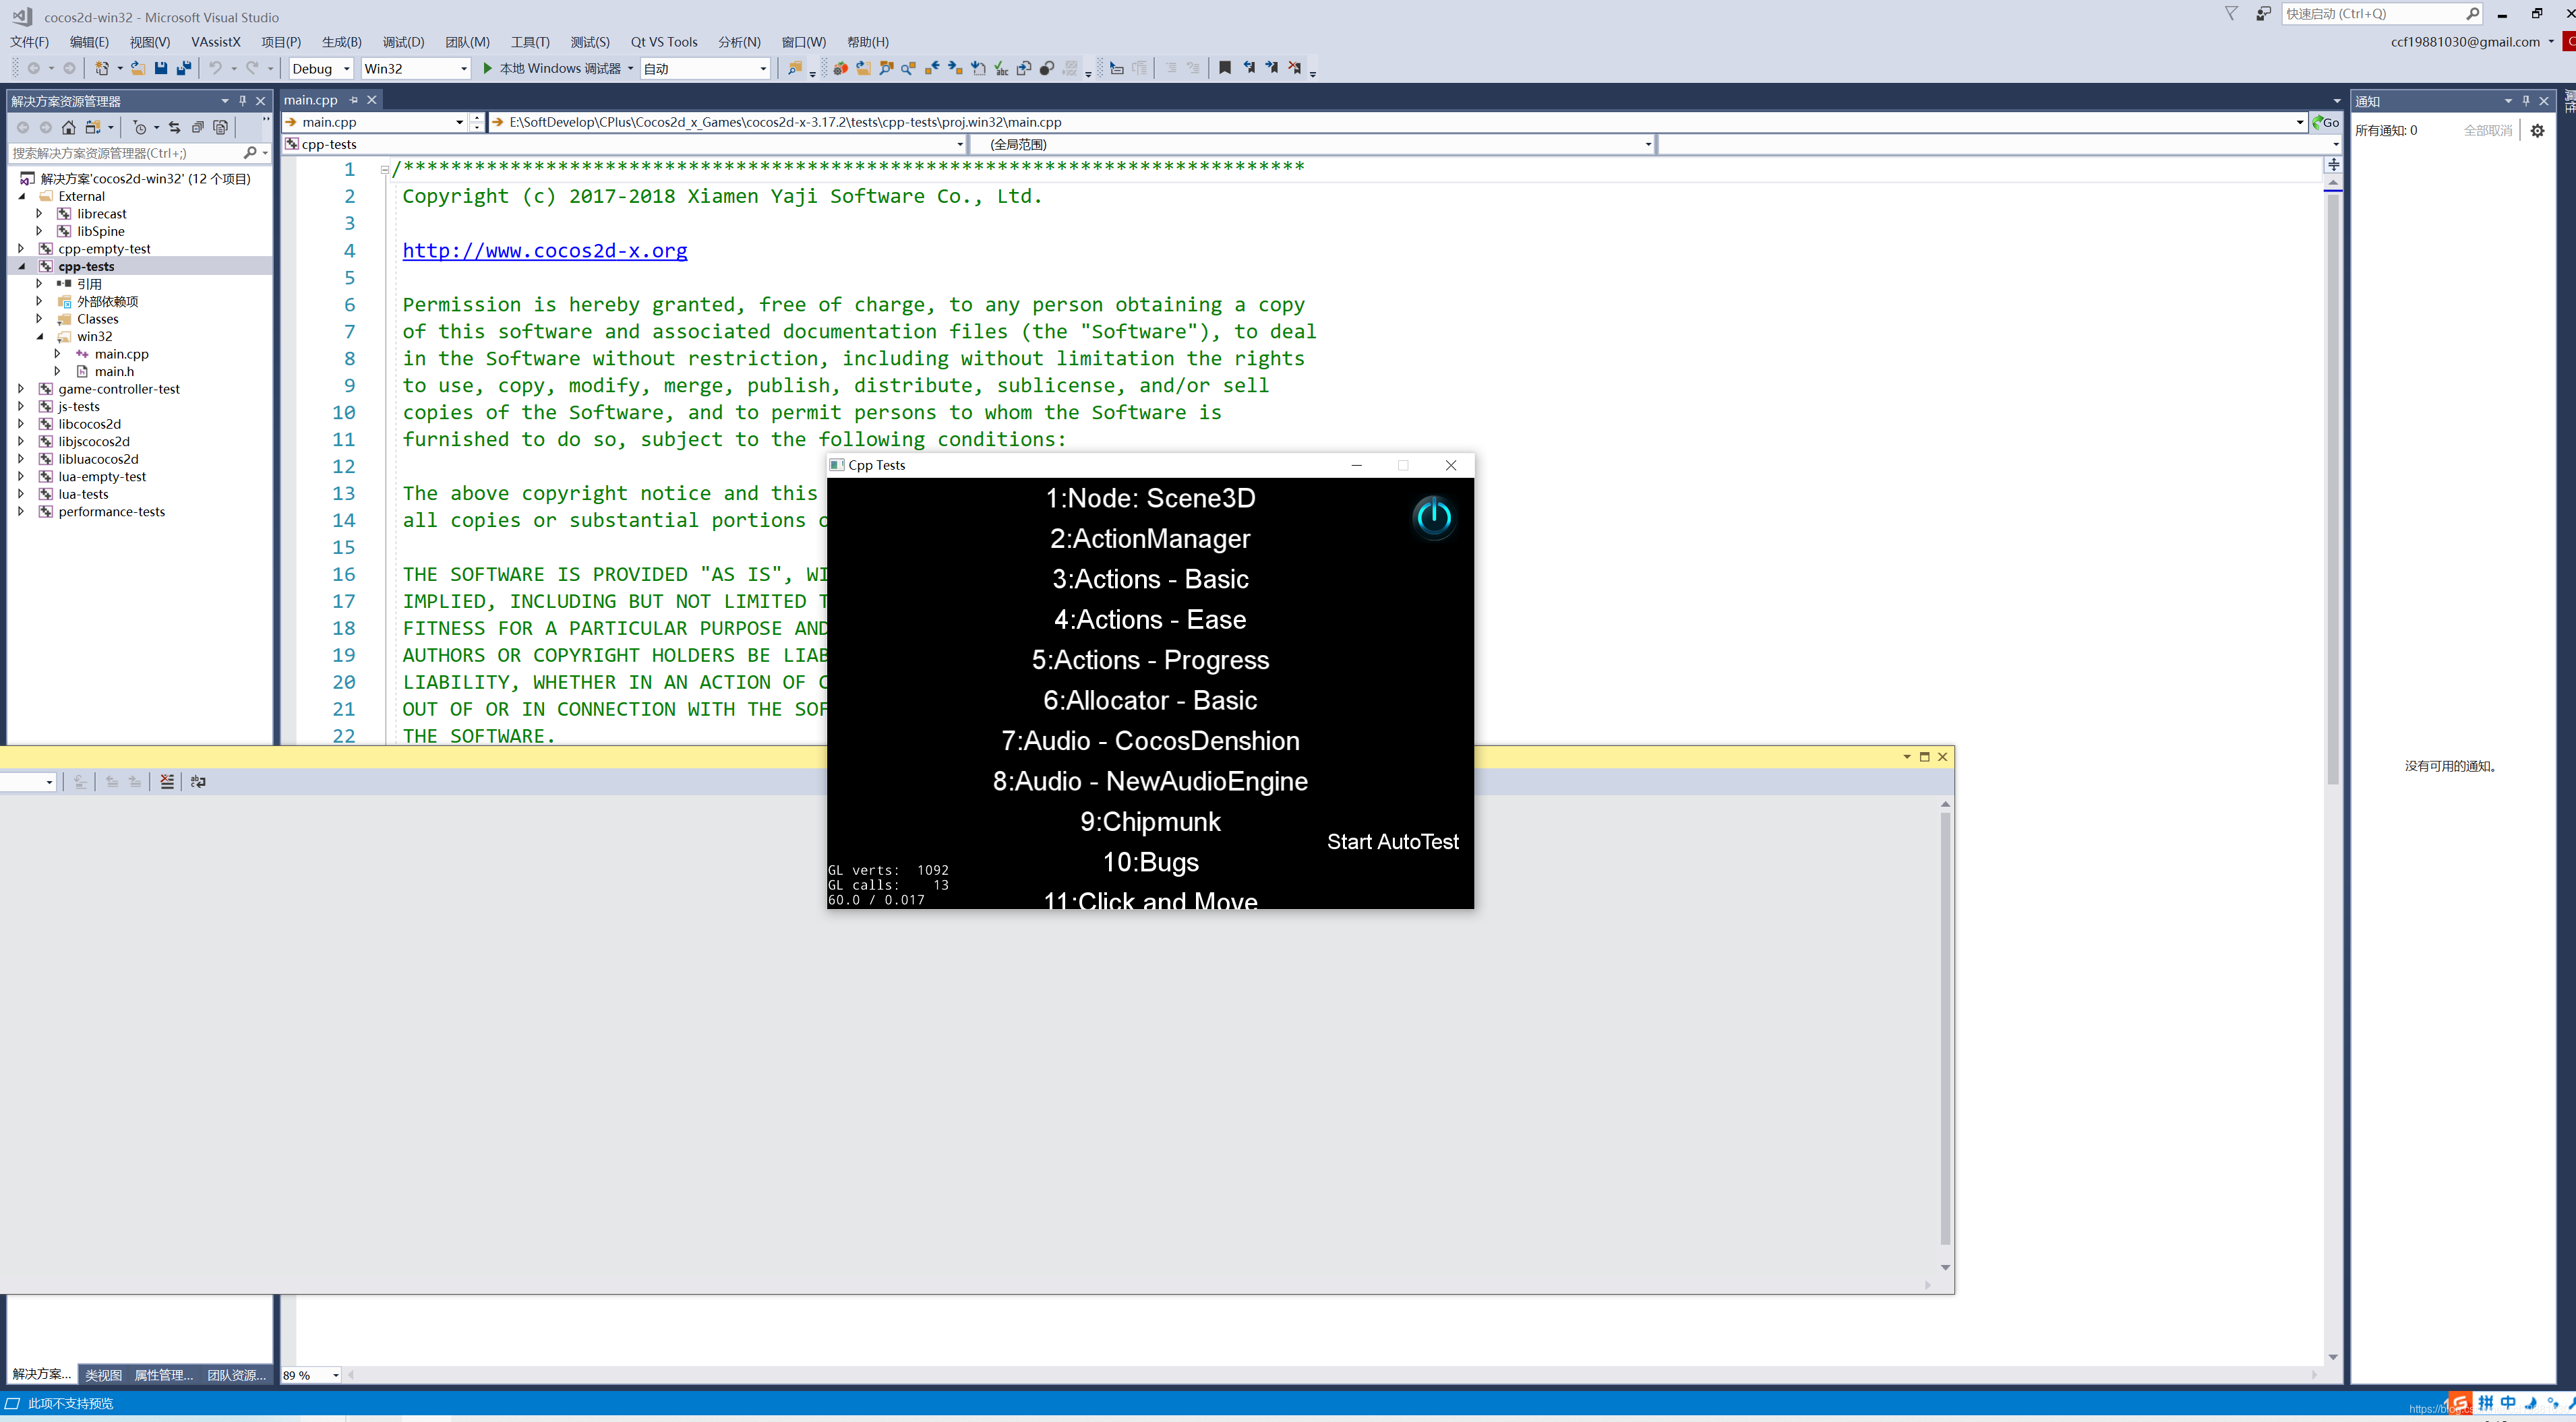Open 3:Actions - Basic test
2576x1422 pixels.
(1150, 579)
